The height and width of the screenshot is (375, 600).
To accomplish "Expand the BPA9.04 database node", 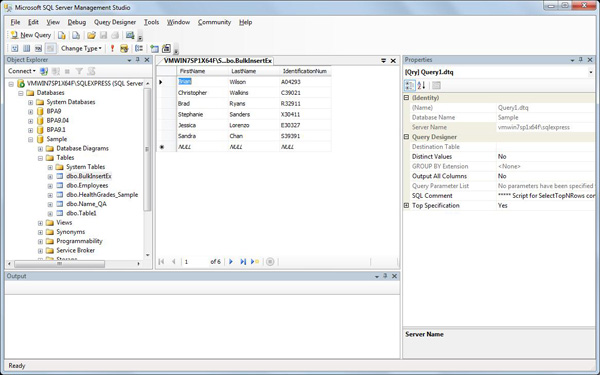I will click(30, 121).
